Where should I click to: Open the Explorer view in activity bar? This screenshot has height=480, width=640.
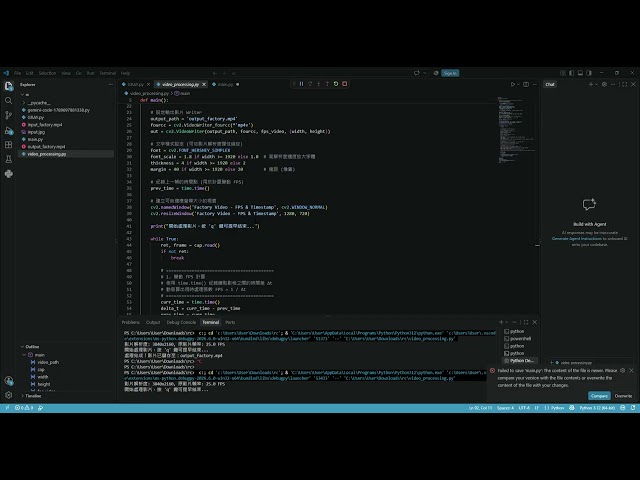[x=9, y=86]
